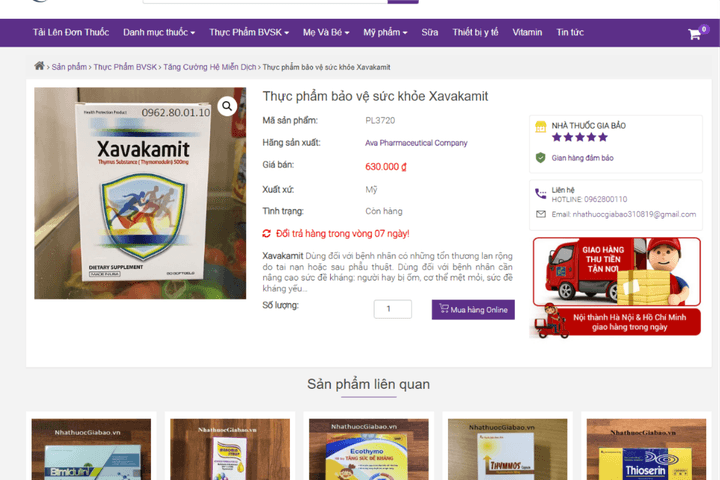Expand Danh mục thuốc dropdown menu
The image size is (720, 480).
pyautogui.click(x=159, y=33)
